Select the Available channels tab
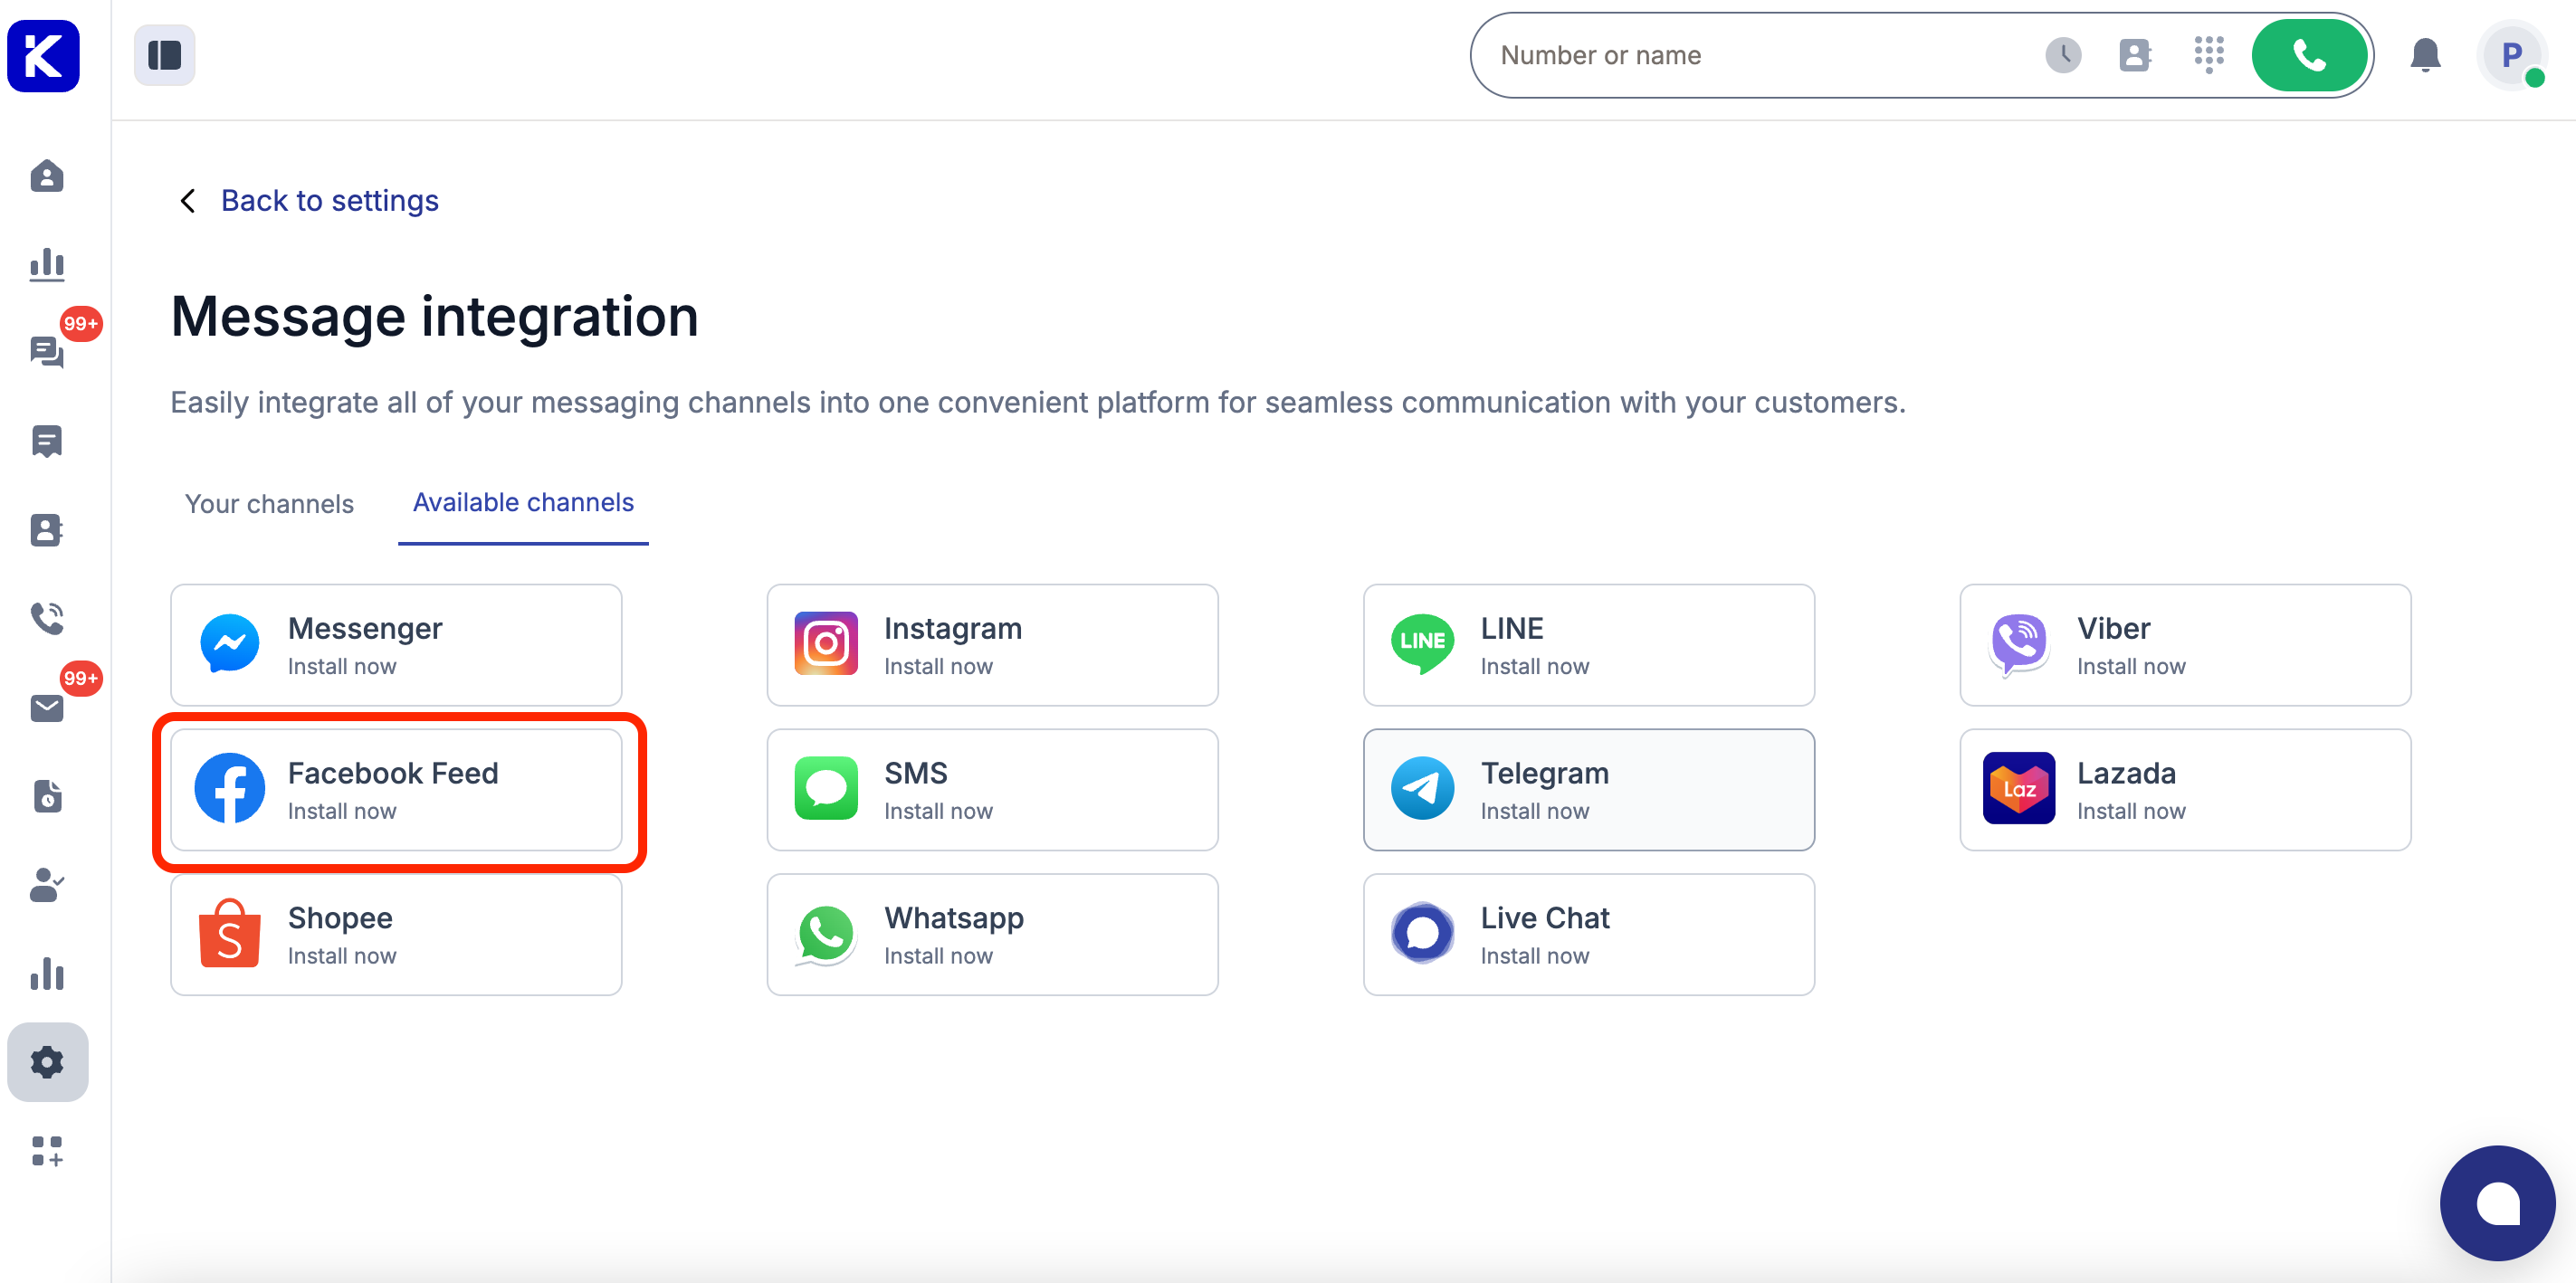The width and height of the screenshot is (2576, 1283). point(523,502)
